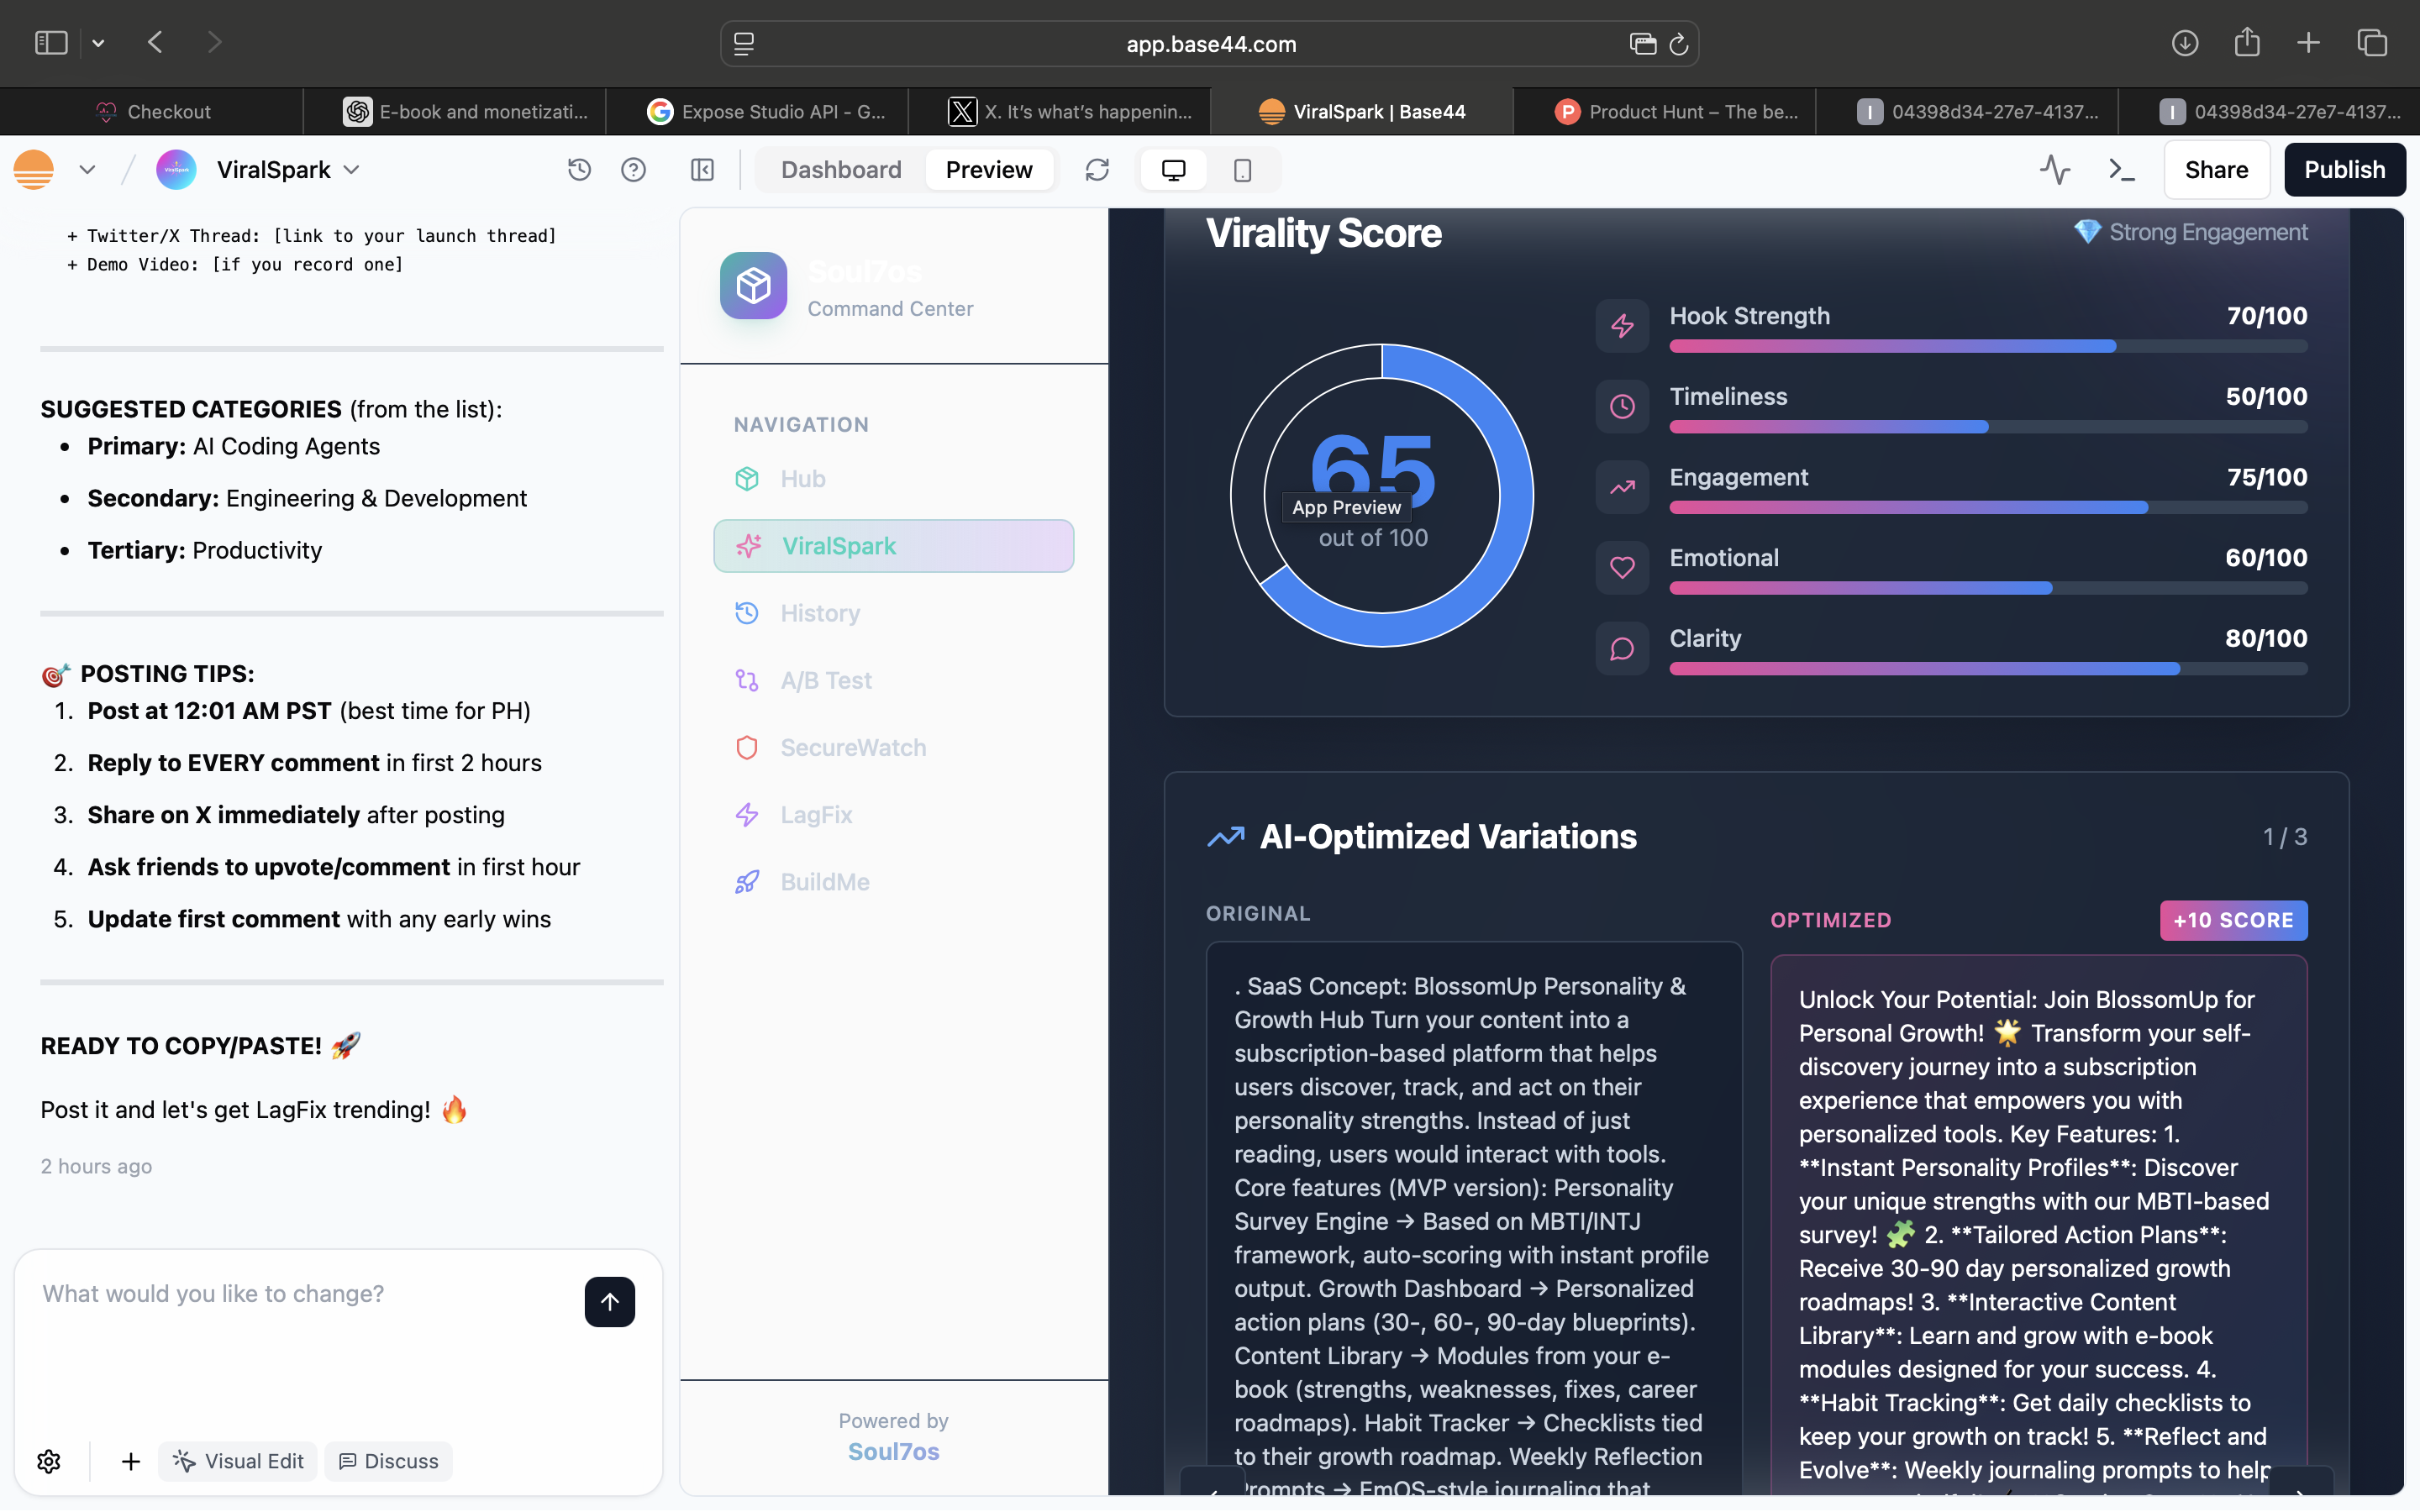Switch to the Product Hunt browser tab
This screenshot has height=1512, width=2420.
coord(1670,111)
